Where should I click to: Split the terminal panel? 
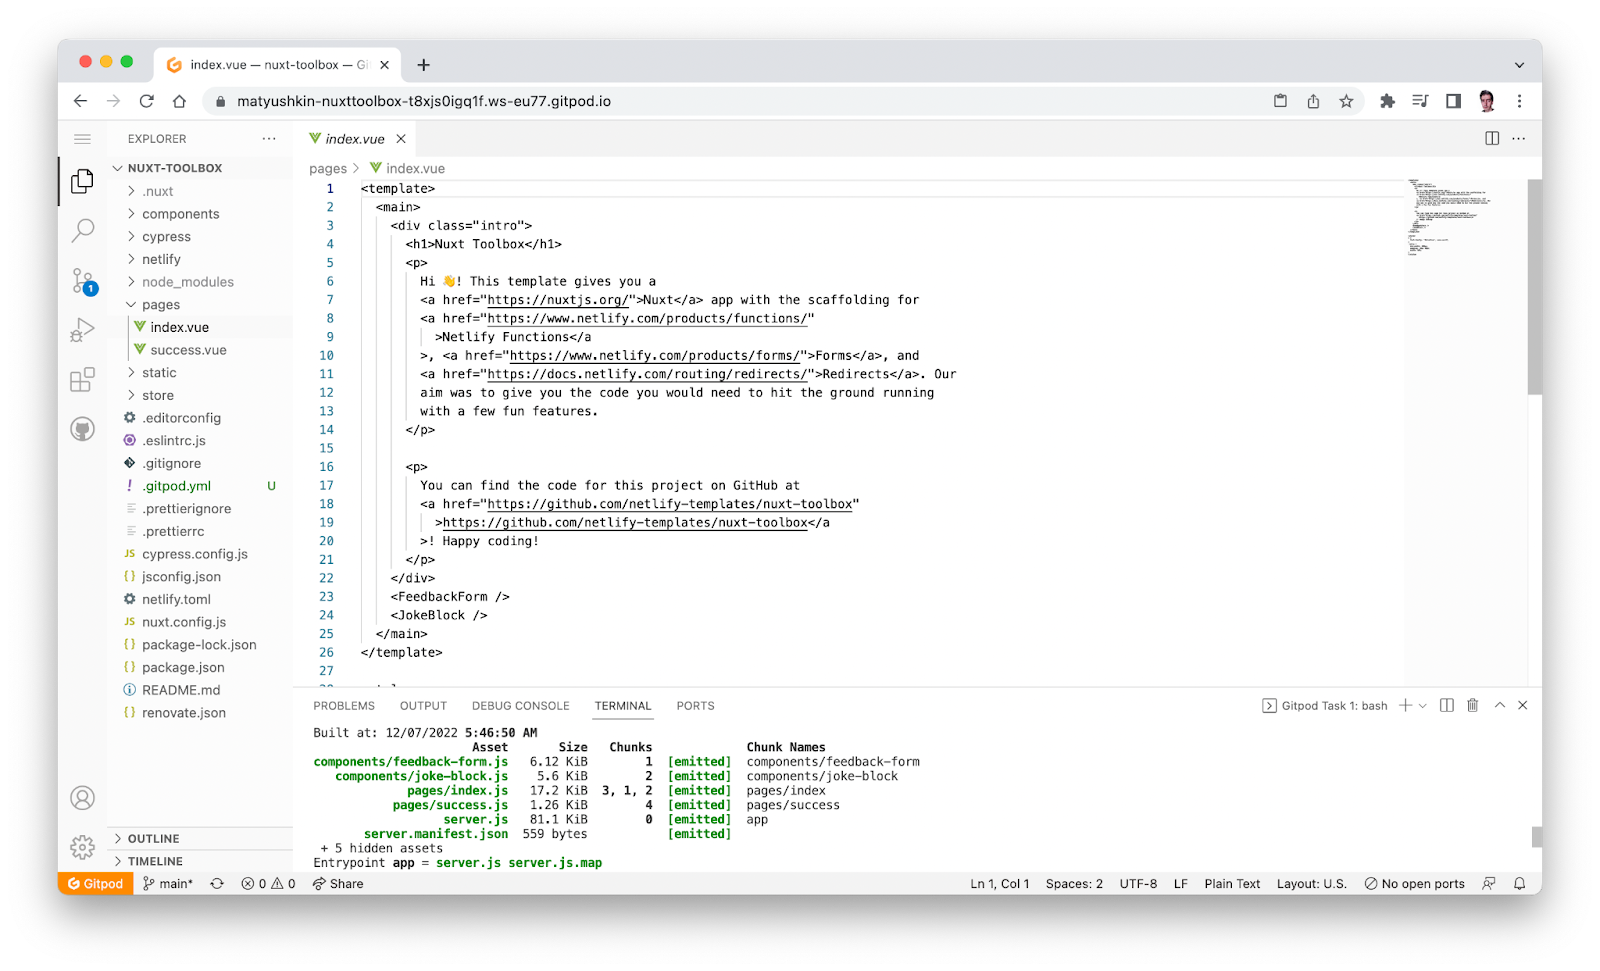tap(1447, 706)
